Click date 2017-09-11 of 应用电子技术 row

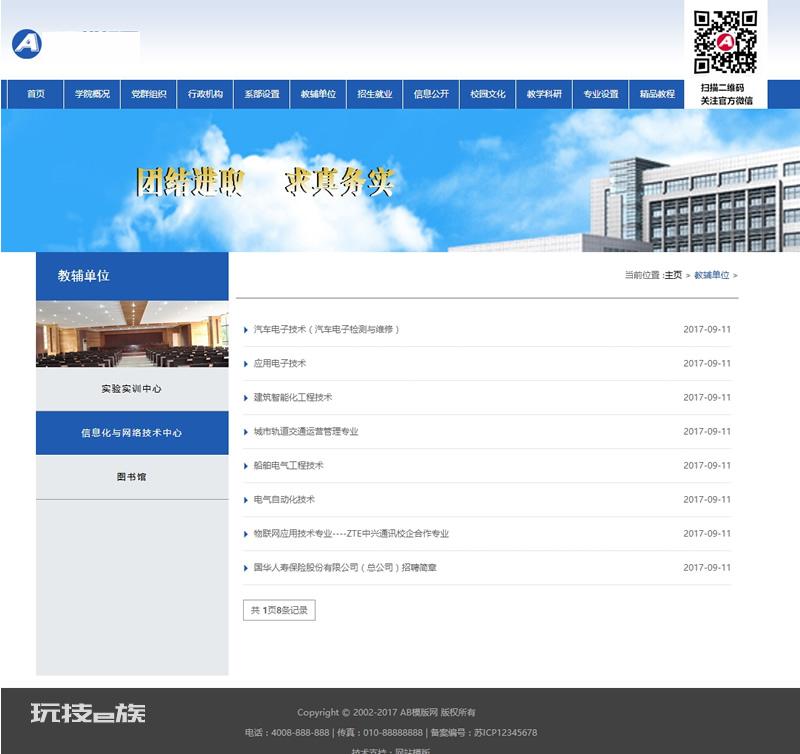pos(707,363)
